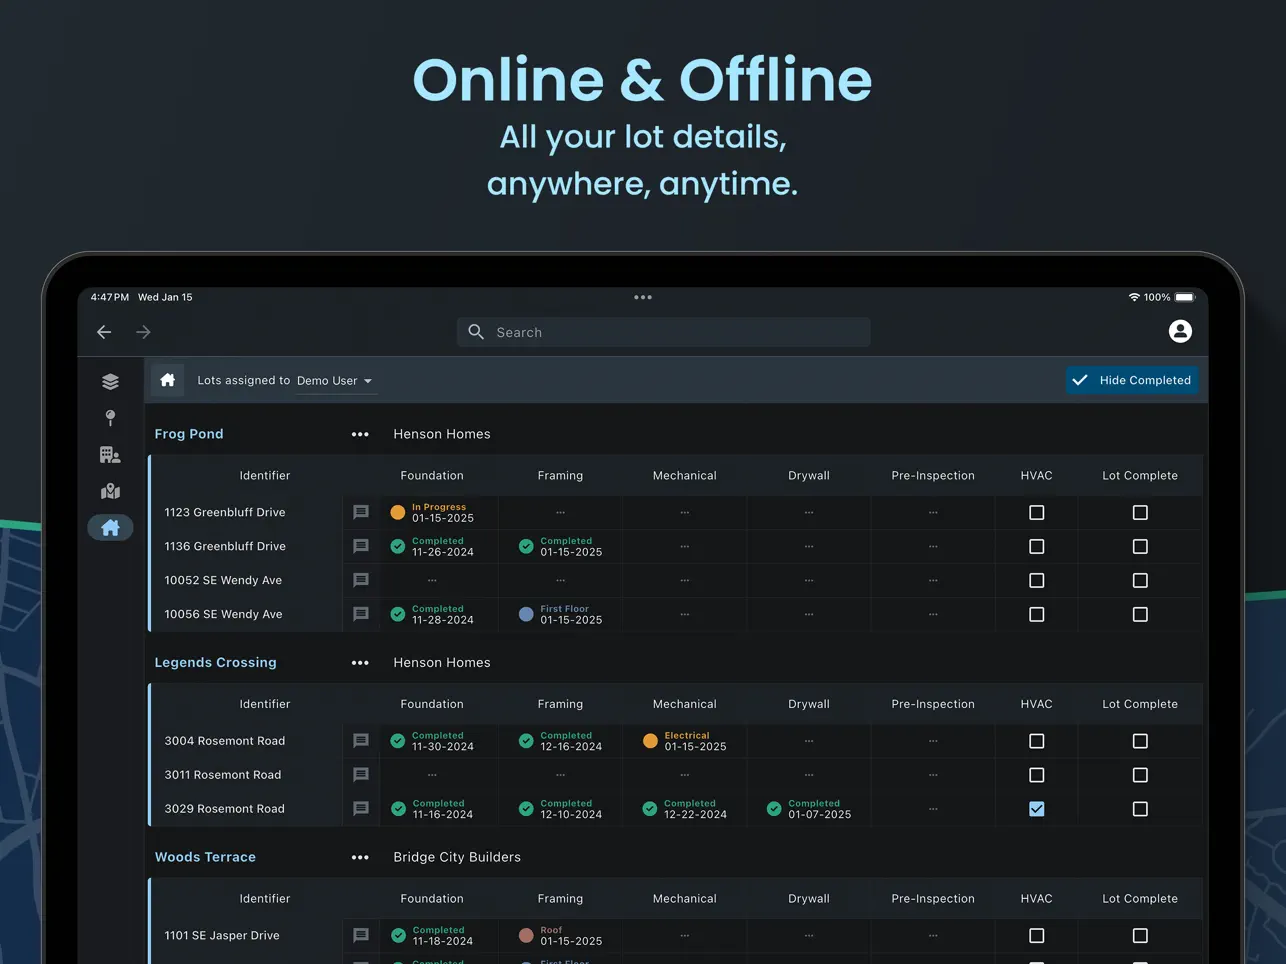1286x964 pixels.
Task: Select the map pin sidebar icon
Action: click(x=110, y=418)
